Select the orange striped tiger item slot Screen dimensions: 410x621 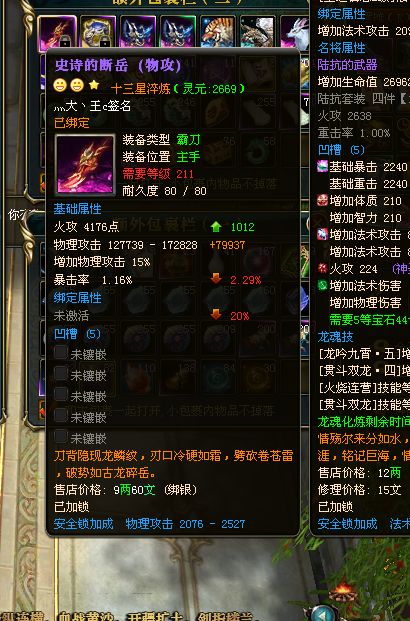pyautogui.click(x=217, y=32)
